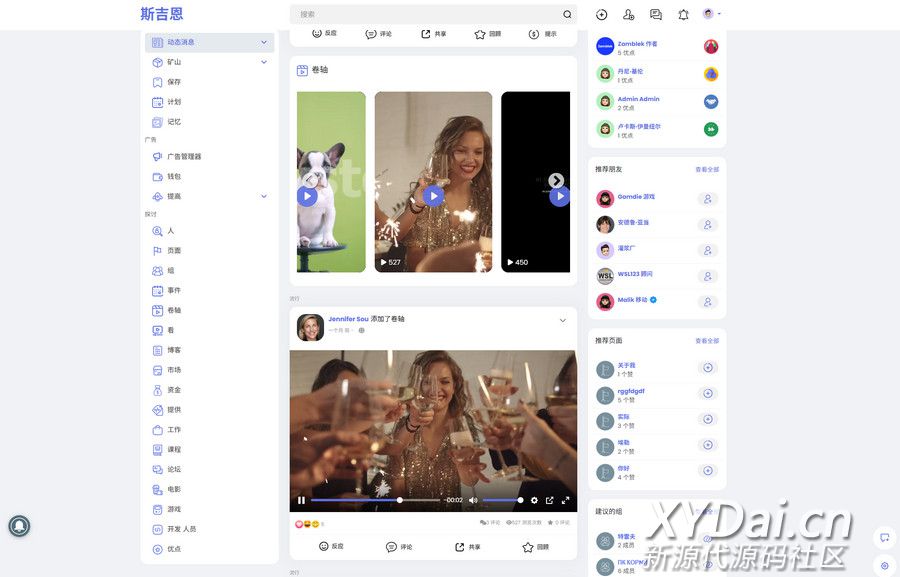Go to 市场 in the sidebar

point(174,370)
